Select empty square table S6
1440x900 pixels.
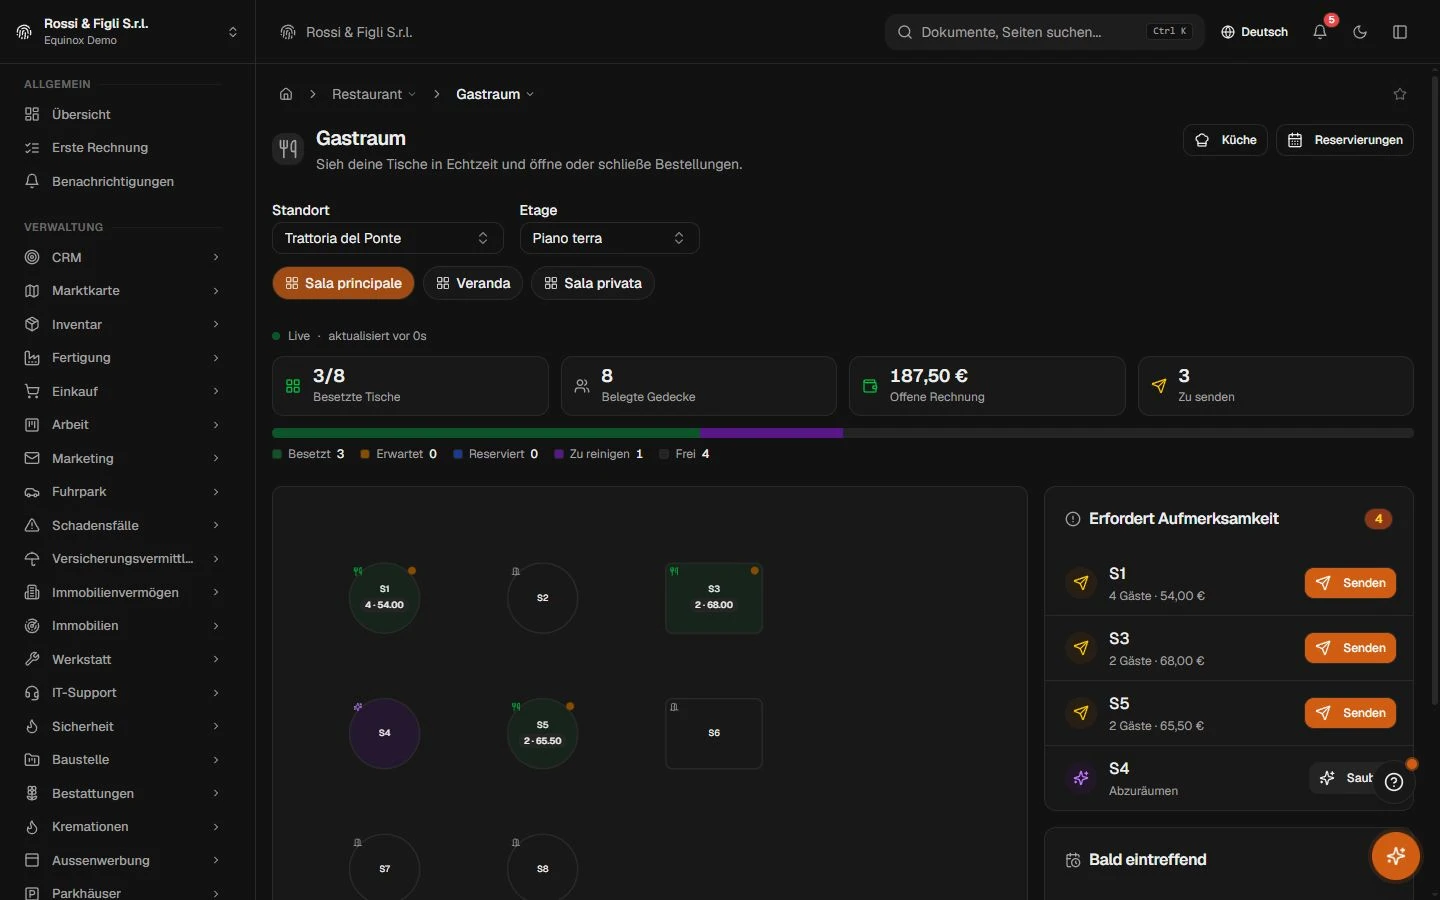pyautogui.click(x=714, y=733)
